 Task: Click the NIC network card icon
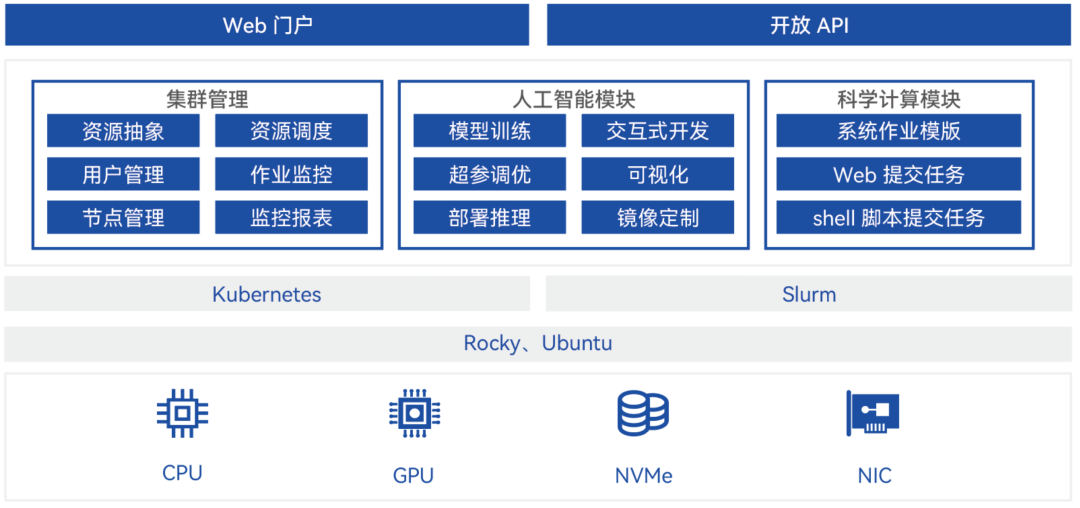pos(873,413)
